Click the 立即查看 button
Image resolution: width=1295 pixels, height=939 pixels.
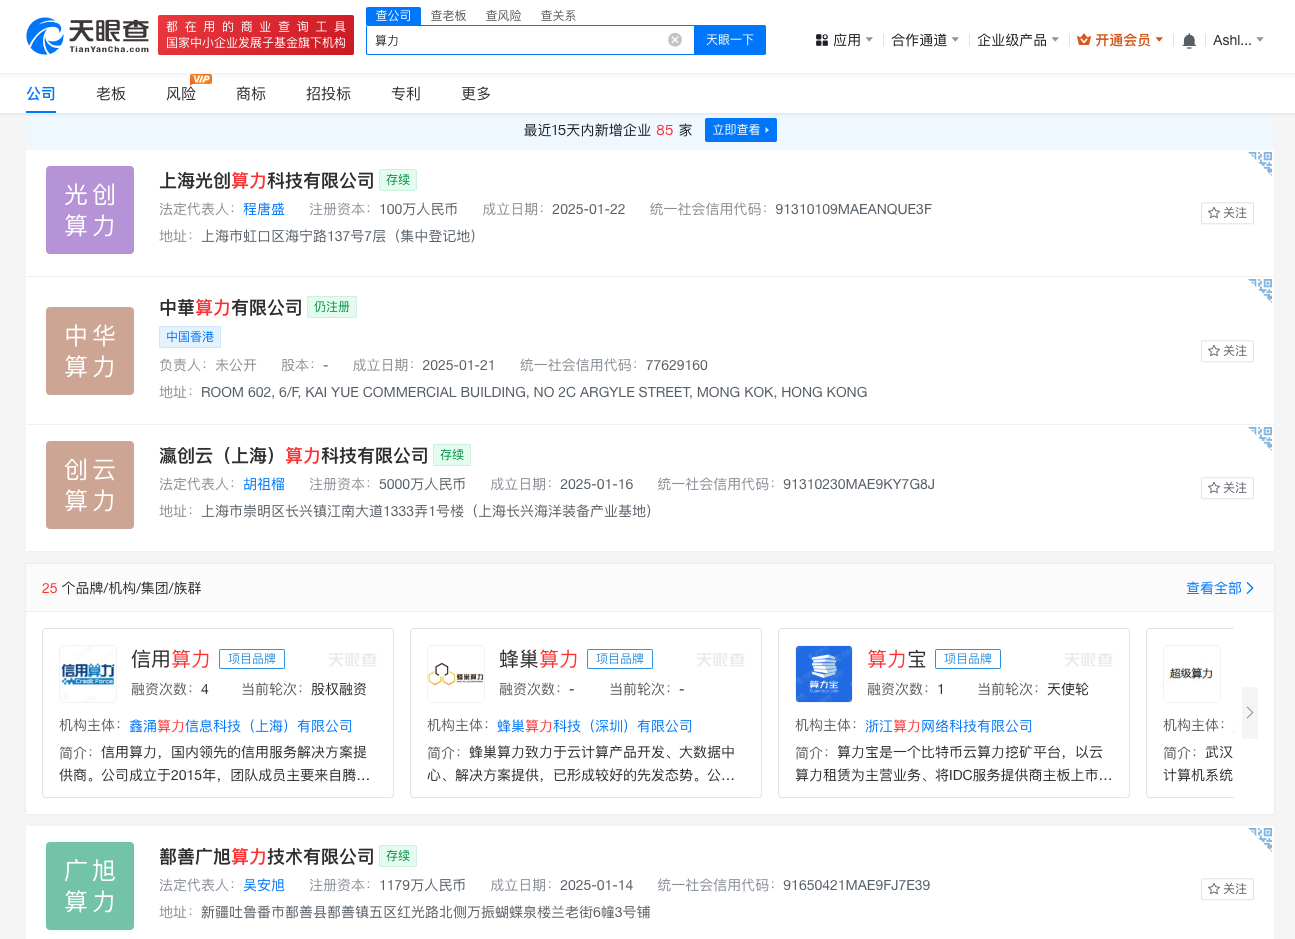[741, 130]
